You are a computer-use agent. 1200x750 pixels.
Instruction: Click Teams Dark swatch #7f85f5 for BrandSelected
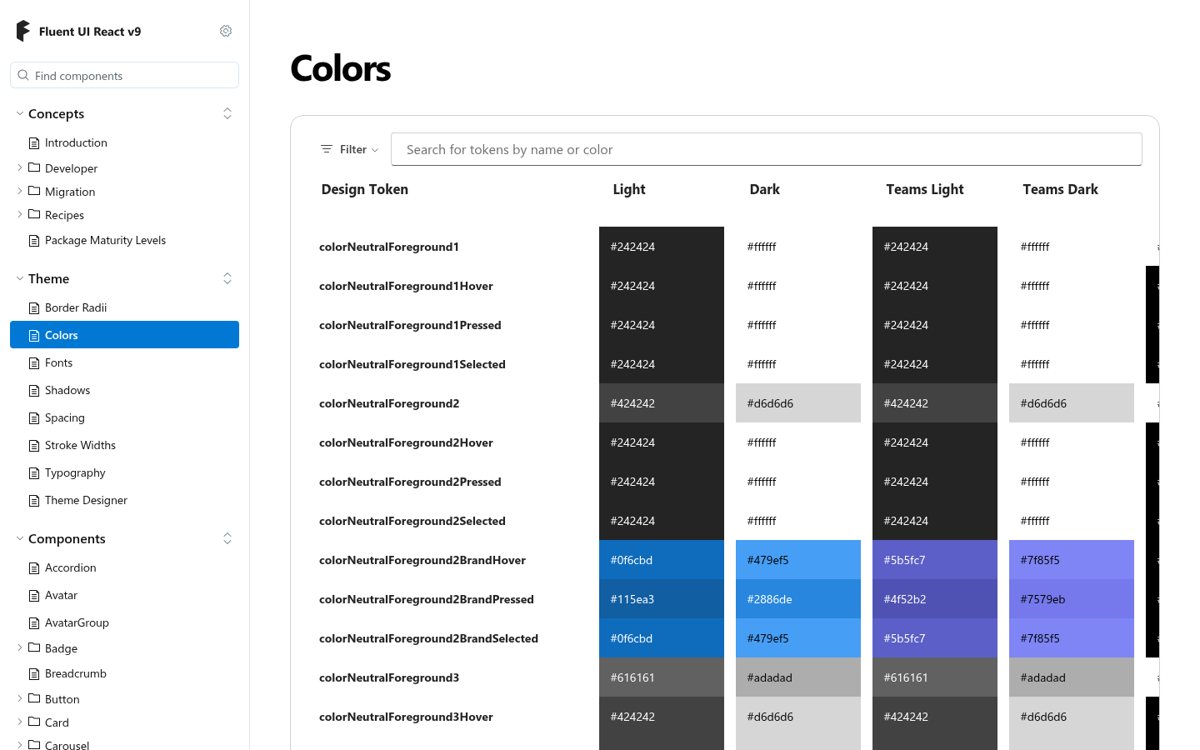(x=1071, y=638)
